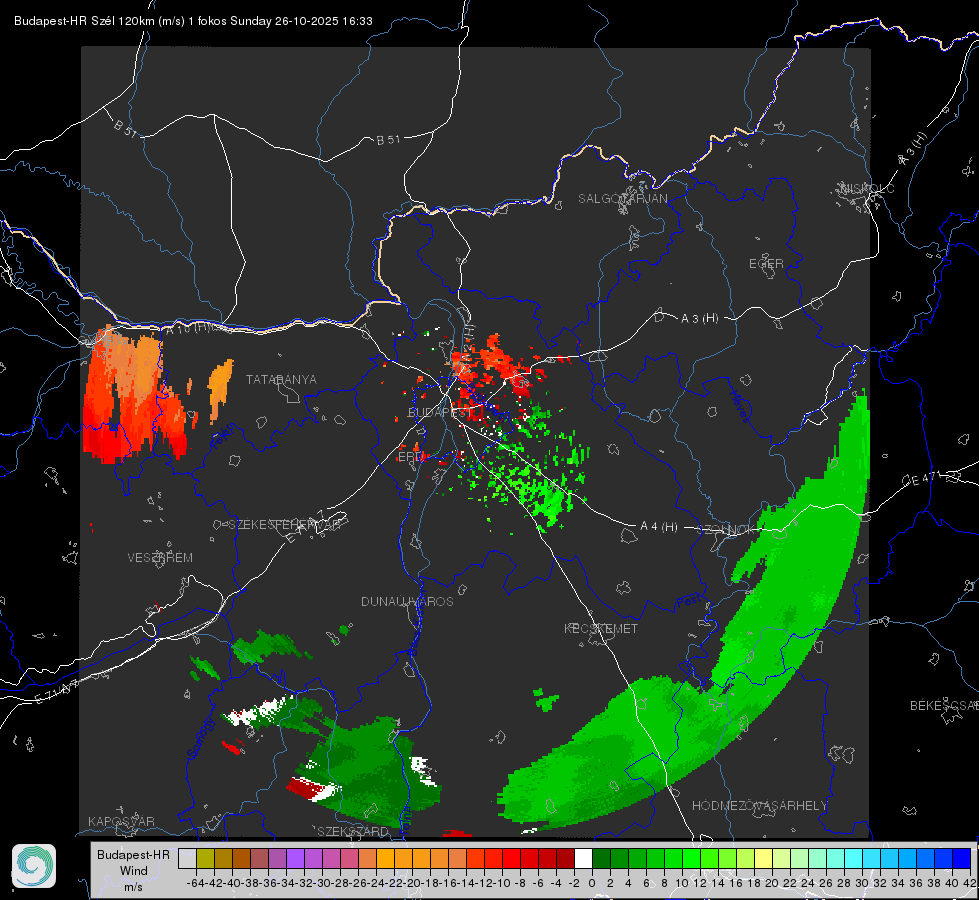Click the MISKOLC city label
Image resolution: width=979 pixels, height=900 pixels.
click(x=867, y=188)
